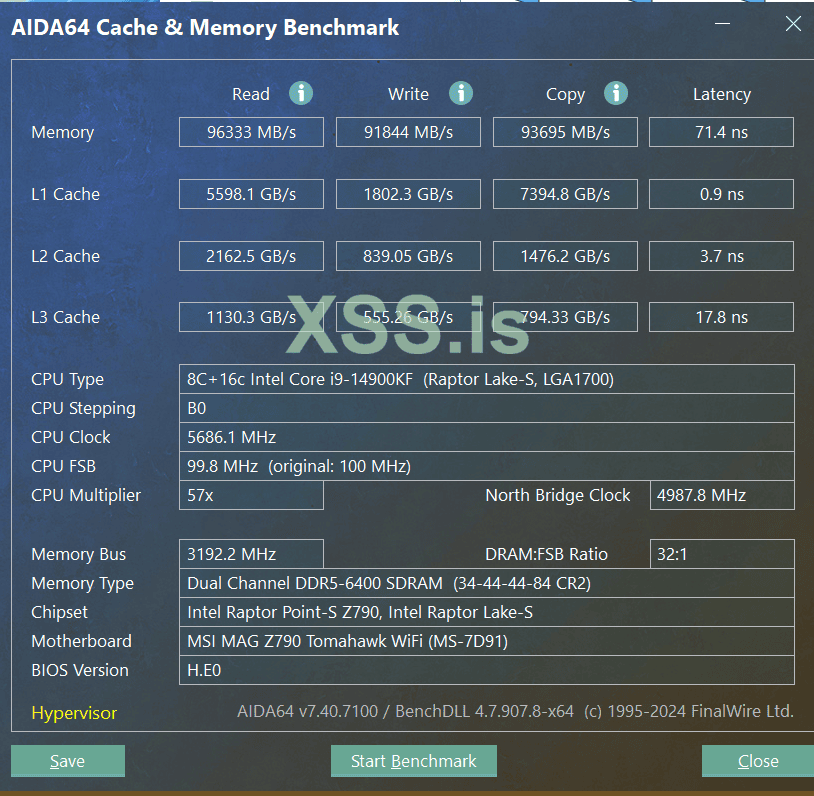
Task: Click the Copy column header label
Action: coord(565,95)
